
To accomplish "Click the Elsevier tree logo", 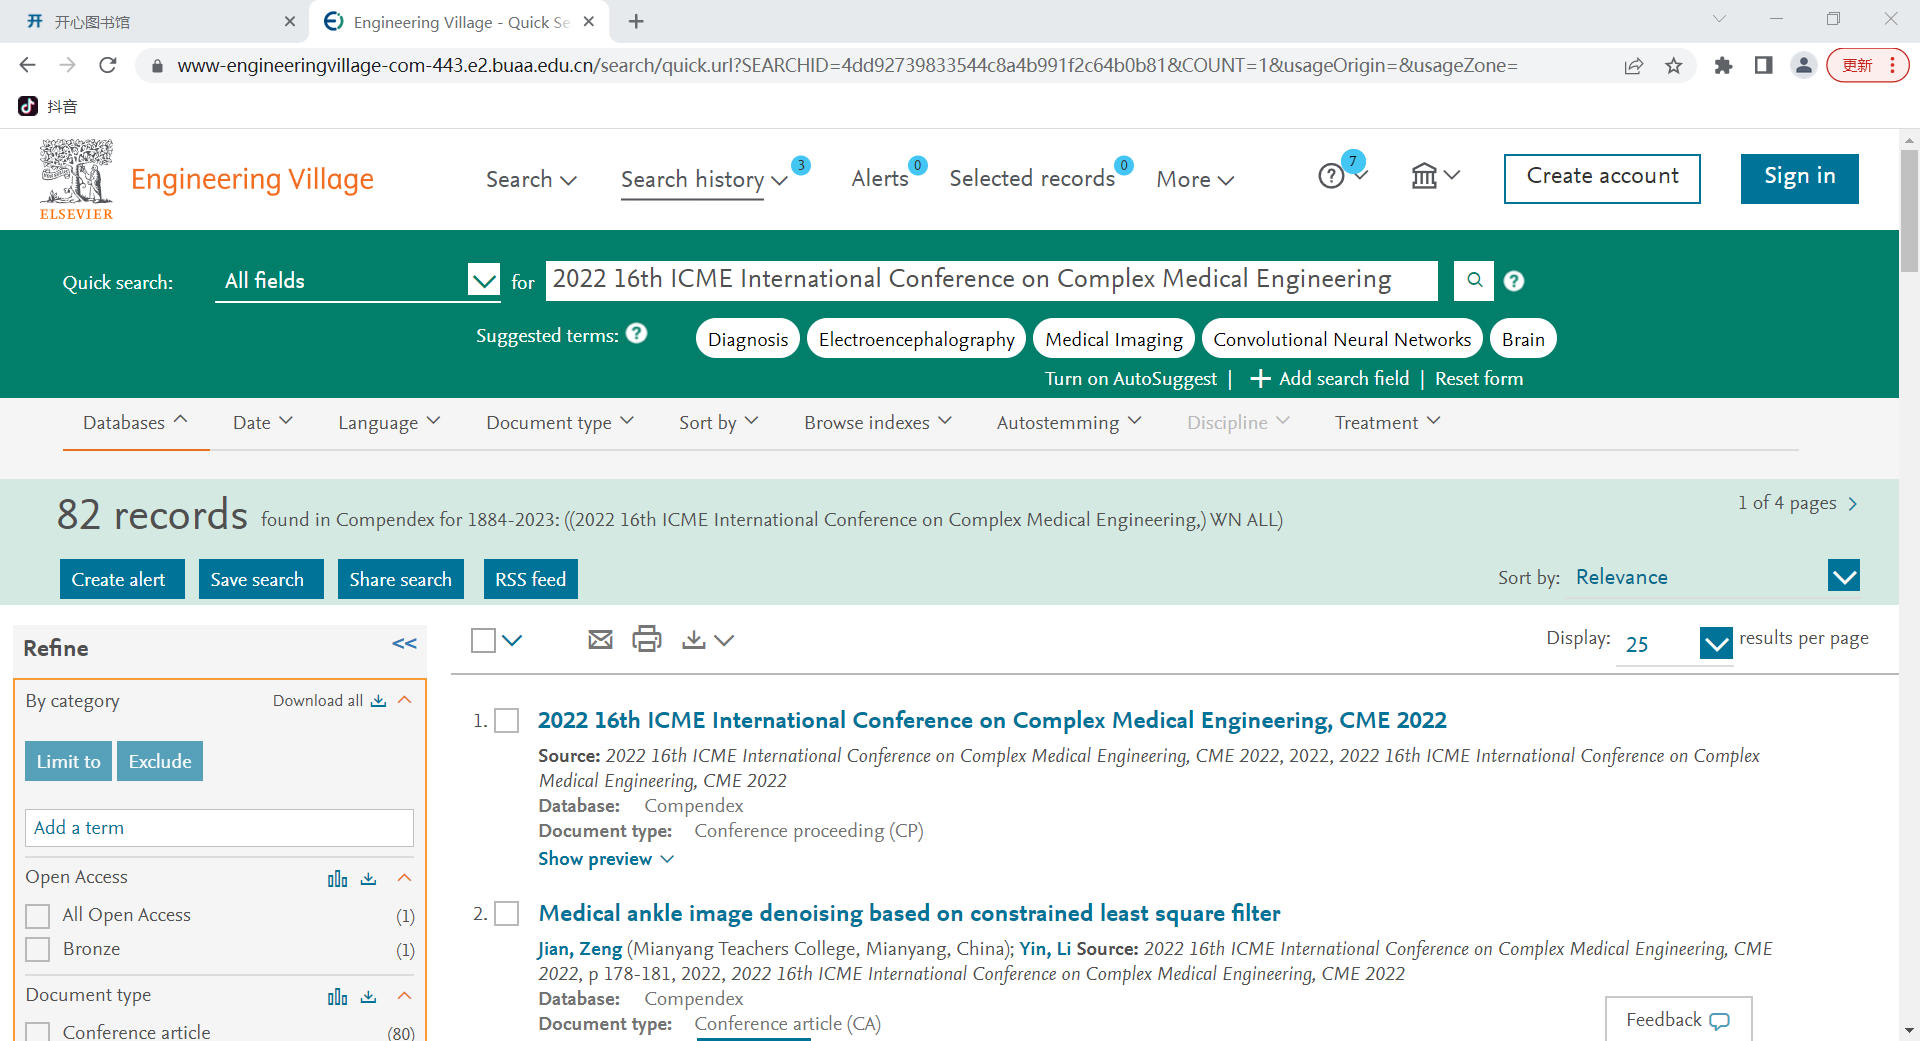I will [x=77, y=179].
